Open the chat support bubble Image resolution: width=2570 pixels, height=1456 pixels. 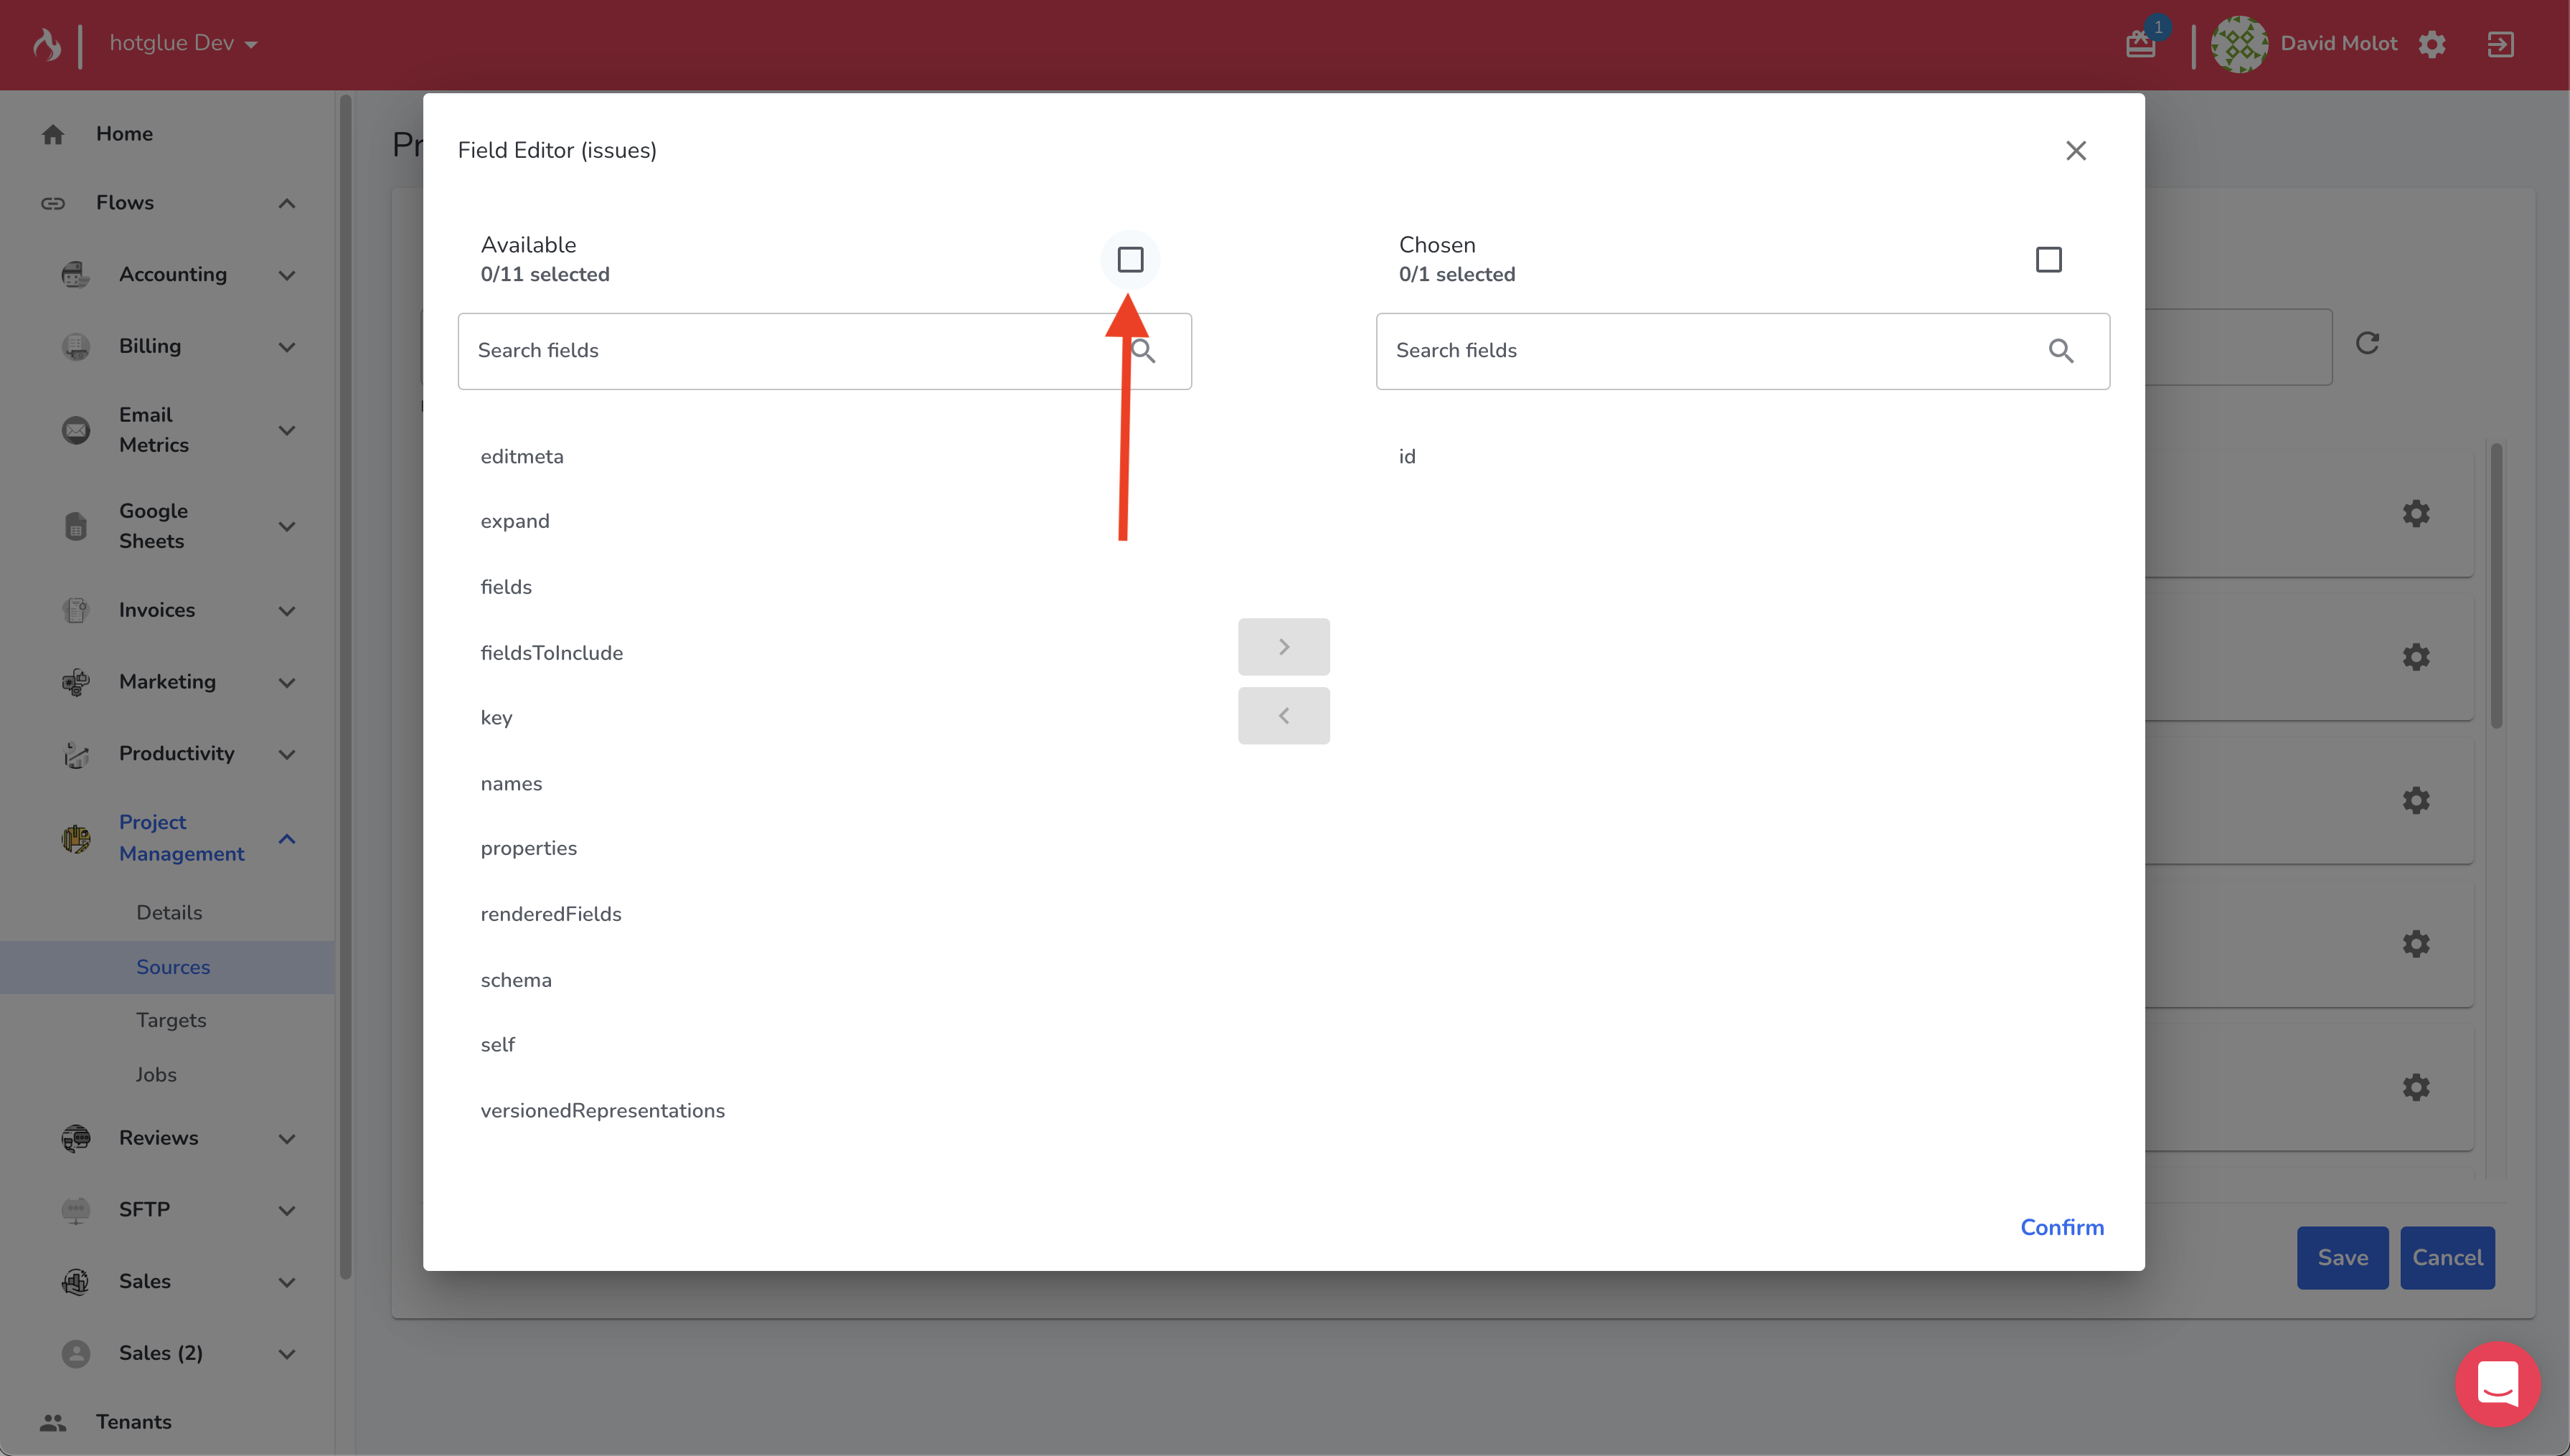coord(2497,1384)
